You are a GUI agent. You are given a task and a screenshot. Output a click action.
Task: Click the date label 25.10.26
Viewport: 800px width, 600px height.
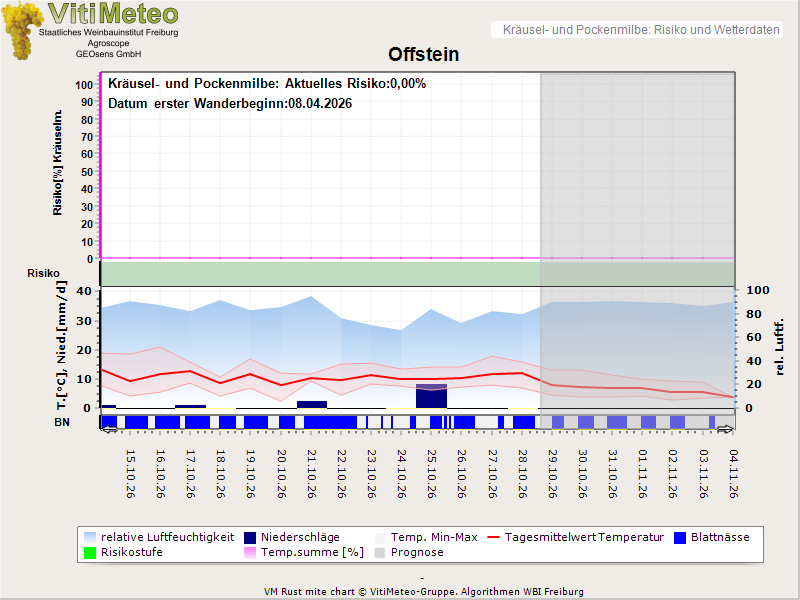click(x=432, y=473)
